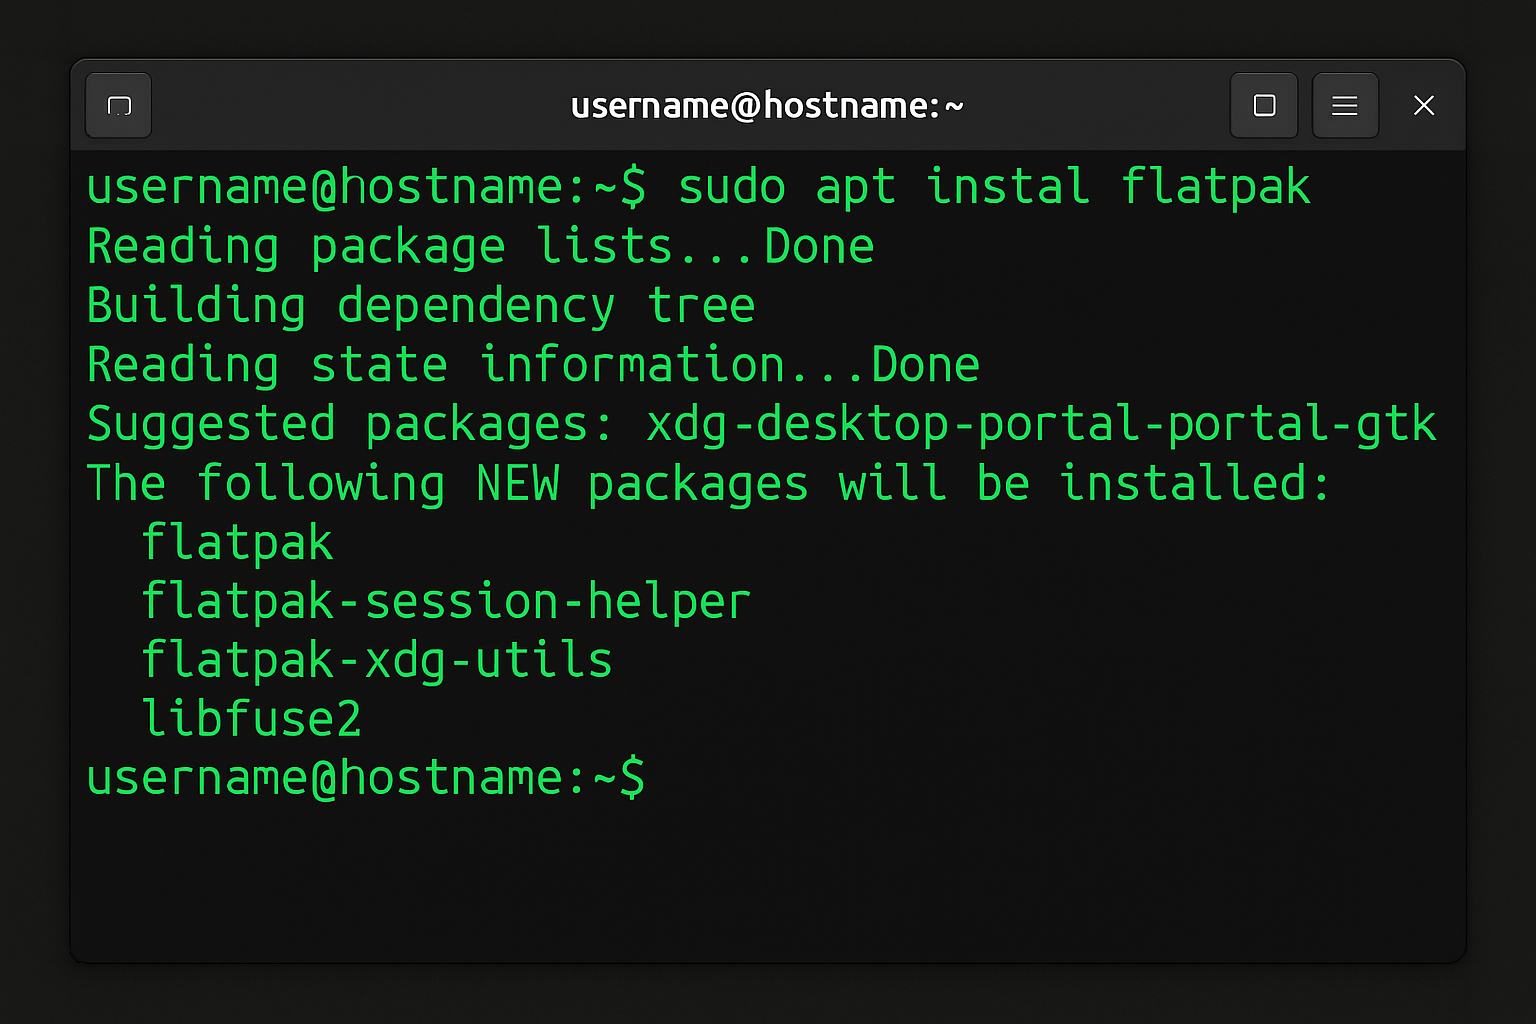Click the restore window square icon
The image size is (1536, 1024).
pyautogui.click(x=1264, y=105)
